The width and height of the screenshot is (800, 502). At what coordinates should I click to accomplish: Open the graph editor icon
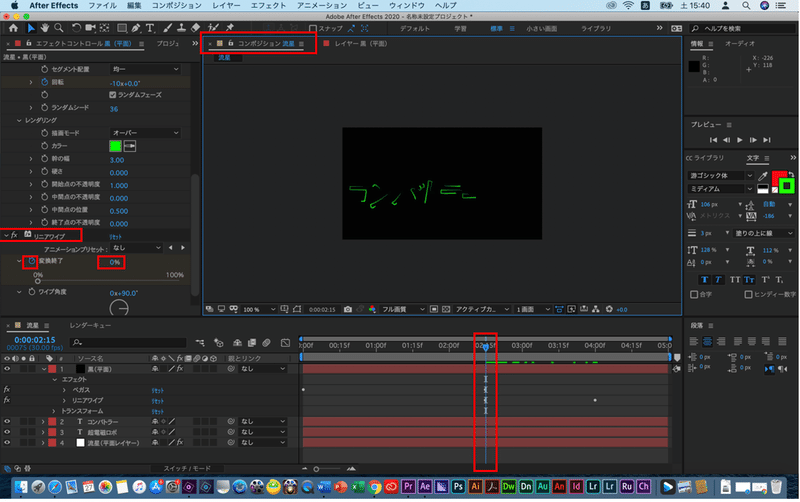coord(285,343)
